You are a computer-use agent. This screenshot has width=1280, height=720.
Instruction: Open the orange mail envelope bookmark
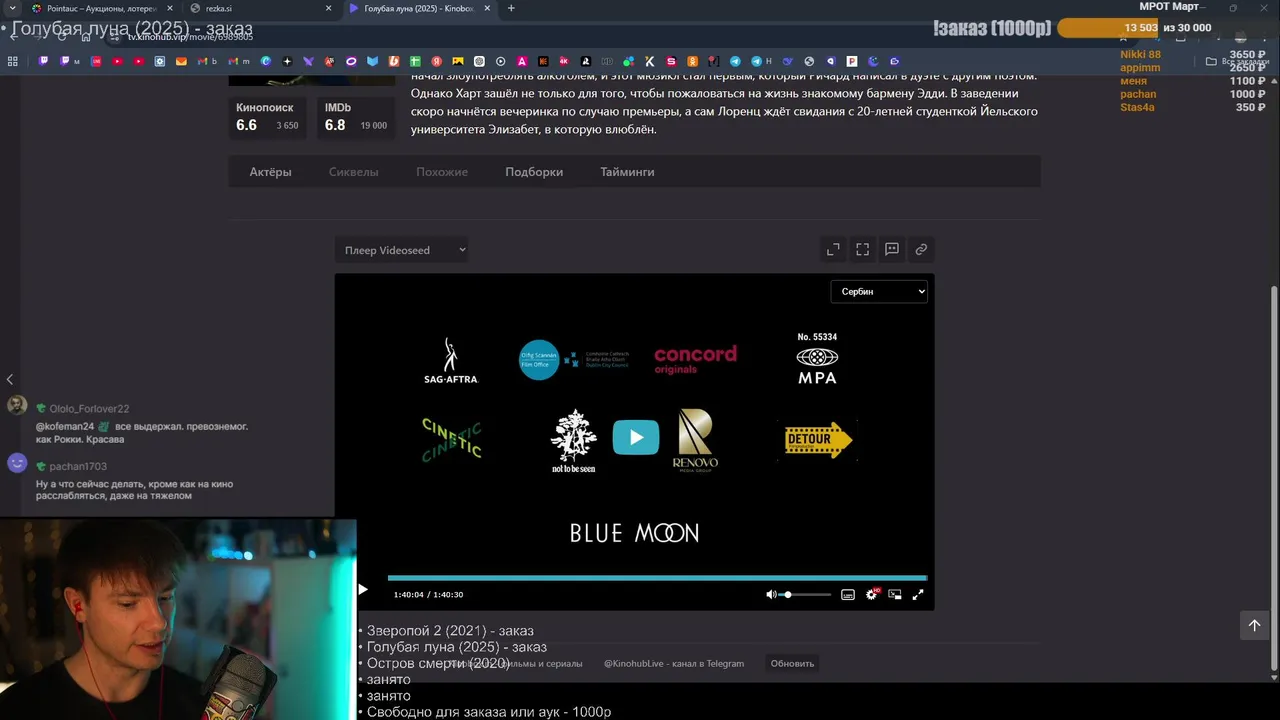181,61
